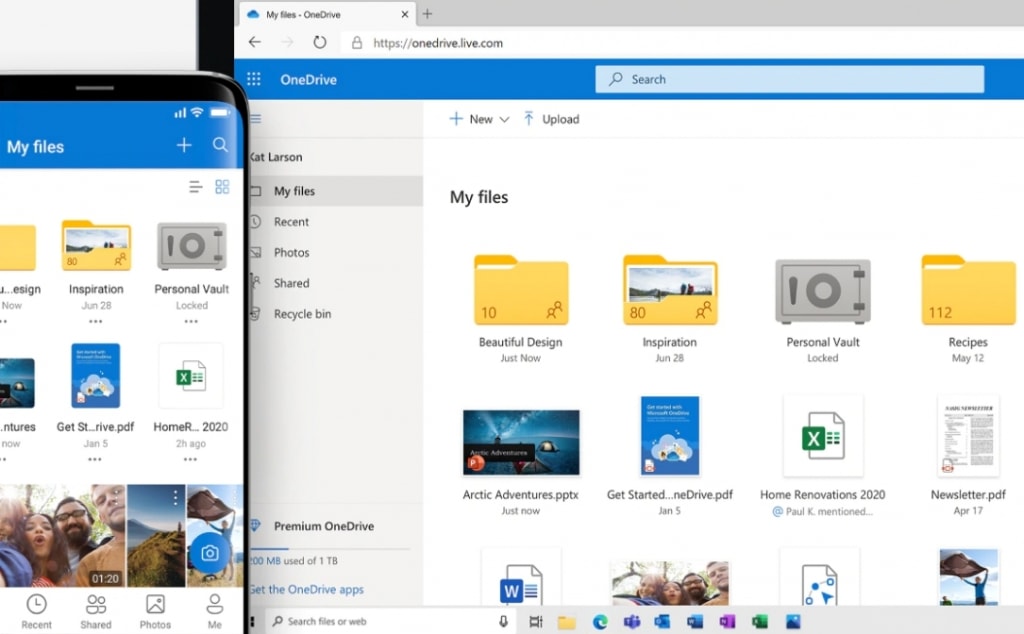Open the group selfie photo in web bottom row
The image size is (1024, 634).
coord(669,582)
